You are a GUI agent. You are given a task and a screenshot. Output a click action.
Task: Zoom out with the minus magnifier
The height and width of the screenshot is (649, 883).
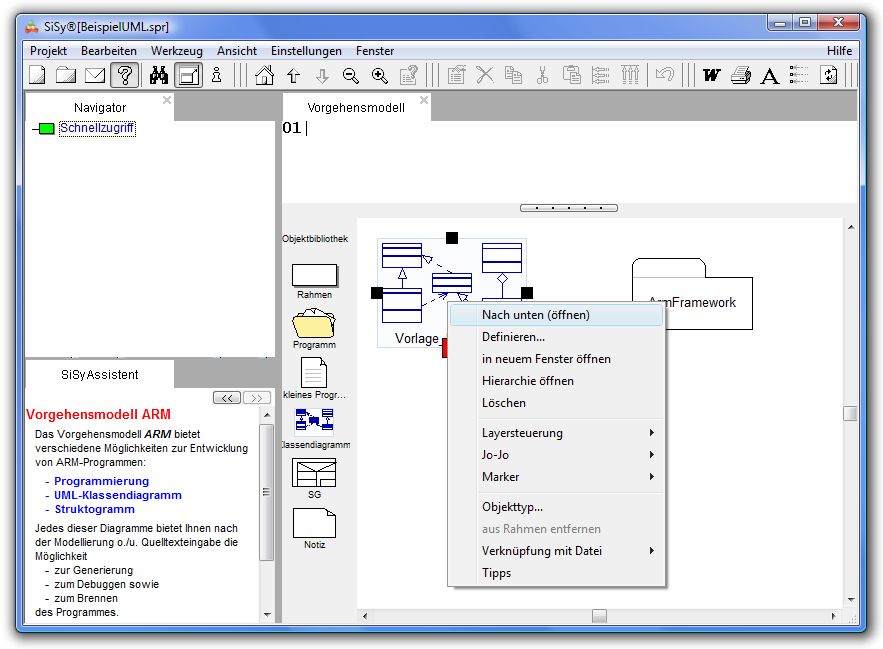pyautogui.click(x=351, y=75)
